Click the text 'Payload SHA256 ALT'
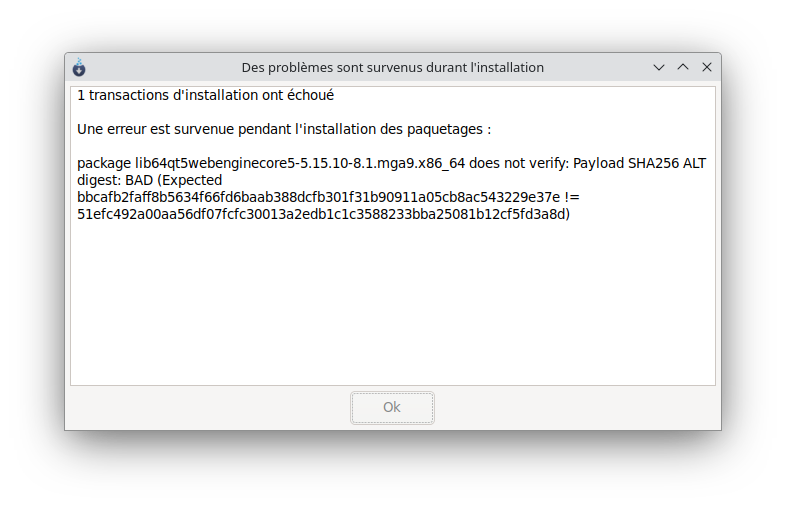 [640, 163]
